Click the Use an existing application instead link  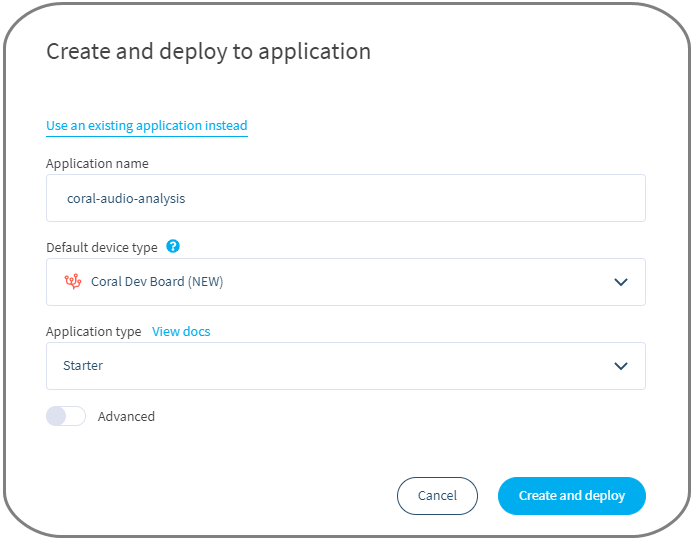point(147,125)
